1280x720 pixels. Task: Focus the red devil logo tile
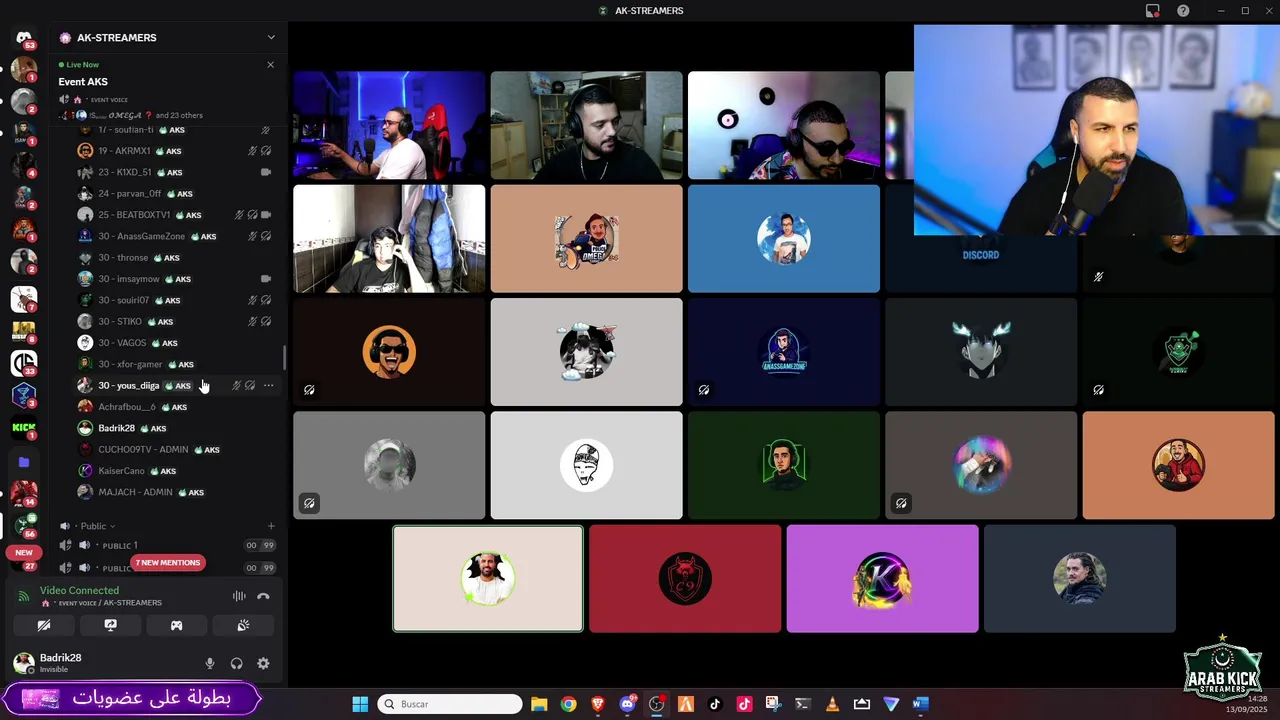(685, 579)
